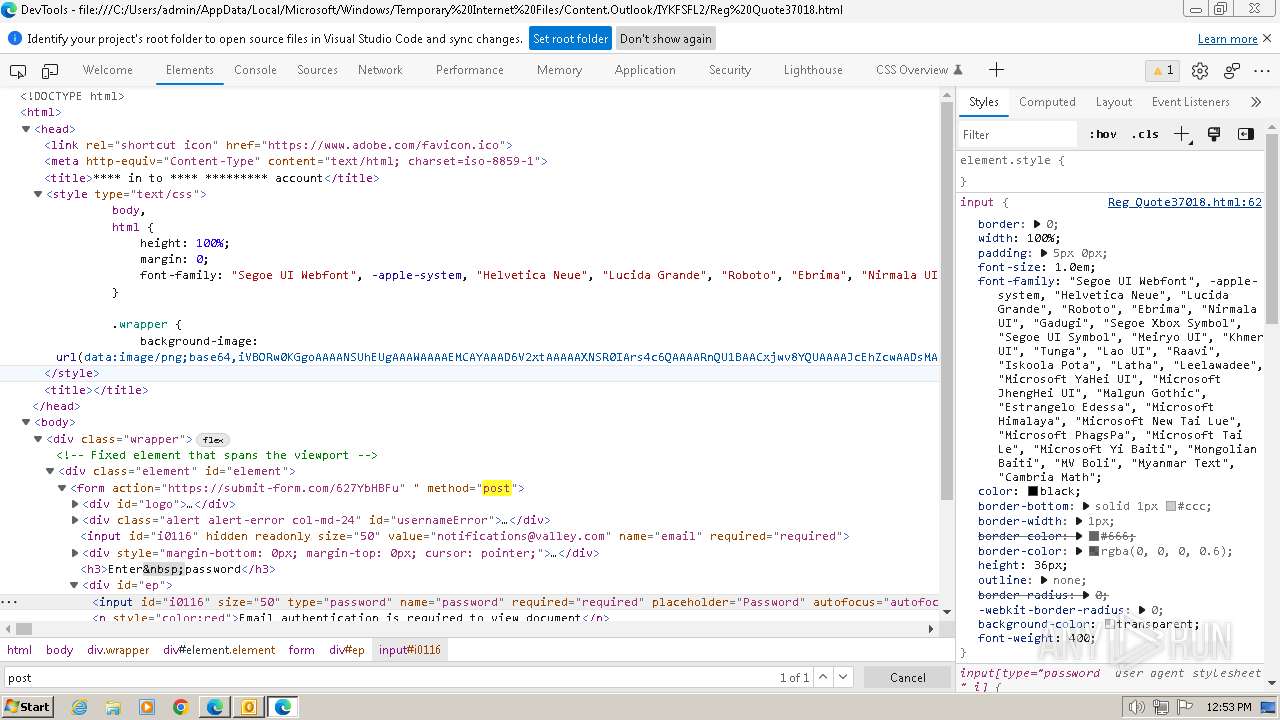Open the Security tab
This screenshot has height=720, width=1280.
730,70
